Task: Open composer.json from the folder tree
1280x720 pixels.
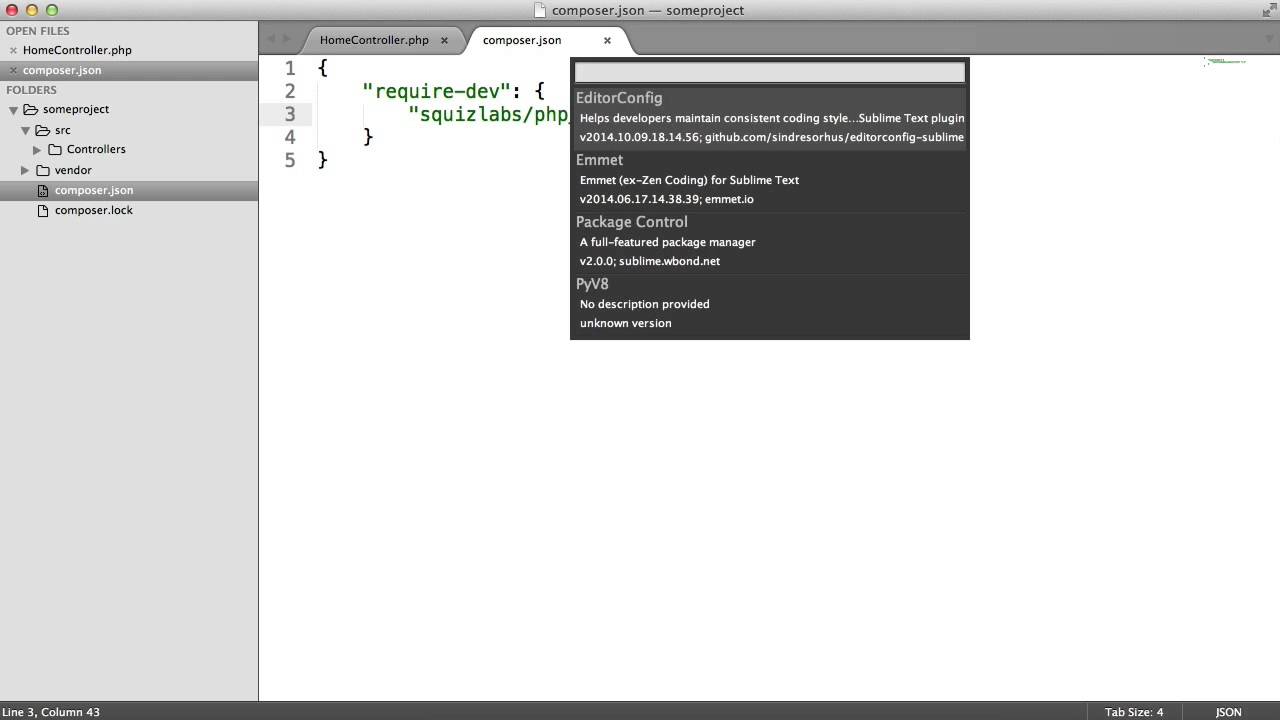Action: pyautogui.click(x=94, y=190)
